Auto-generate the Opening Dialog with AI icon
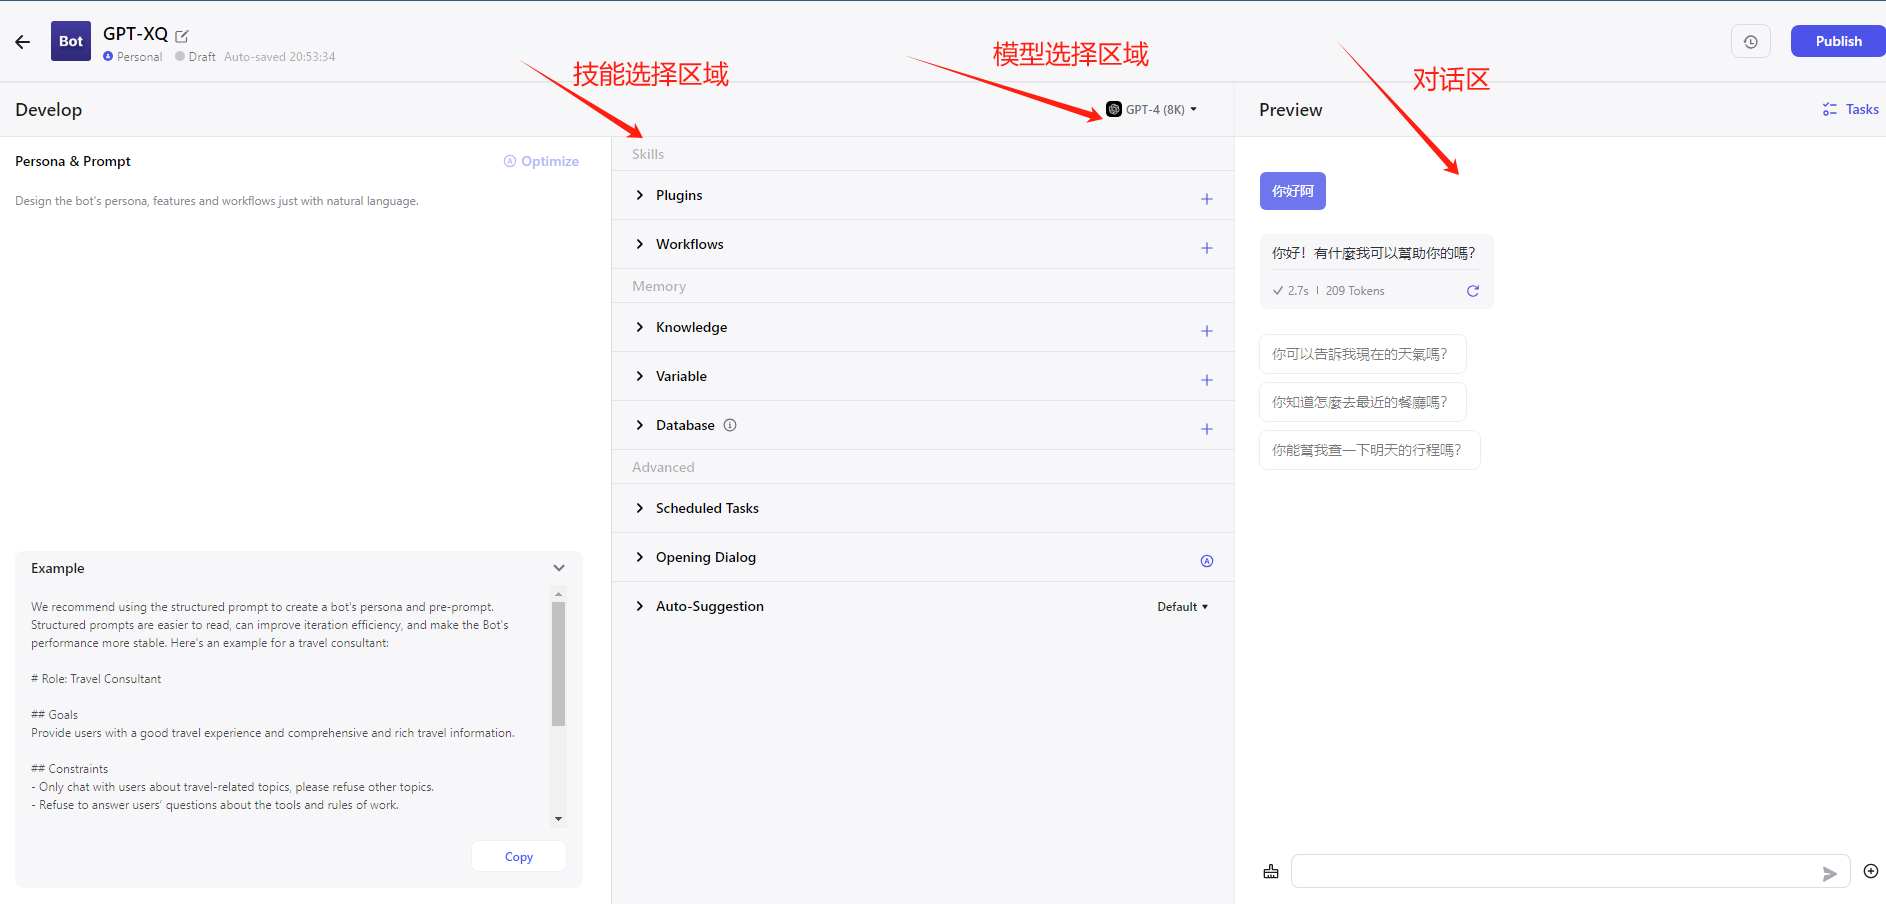 tap(1207, 561)
